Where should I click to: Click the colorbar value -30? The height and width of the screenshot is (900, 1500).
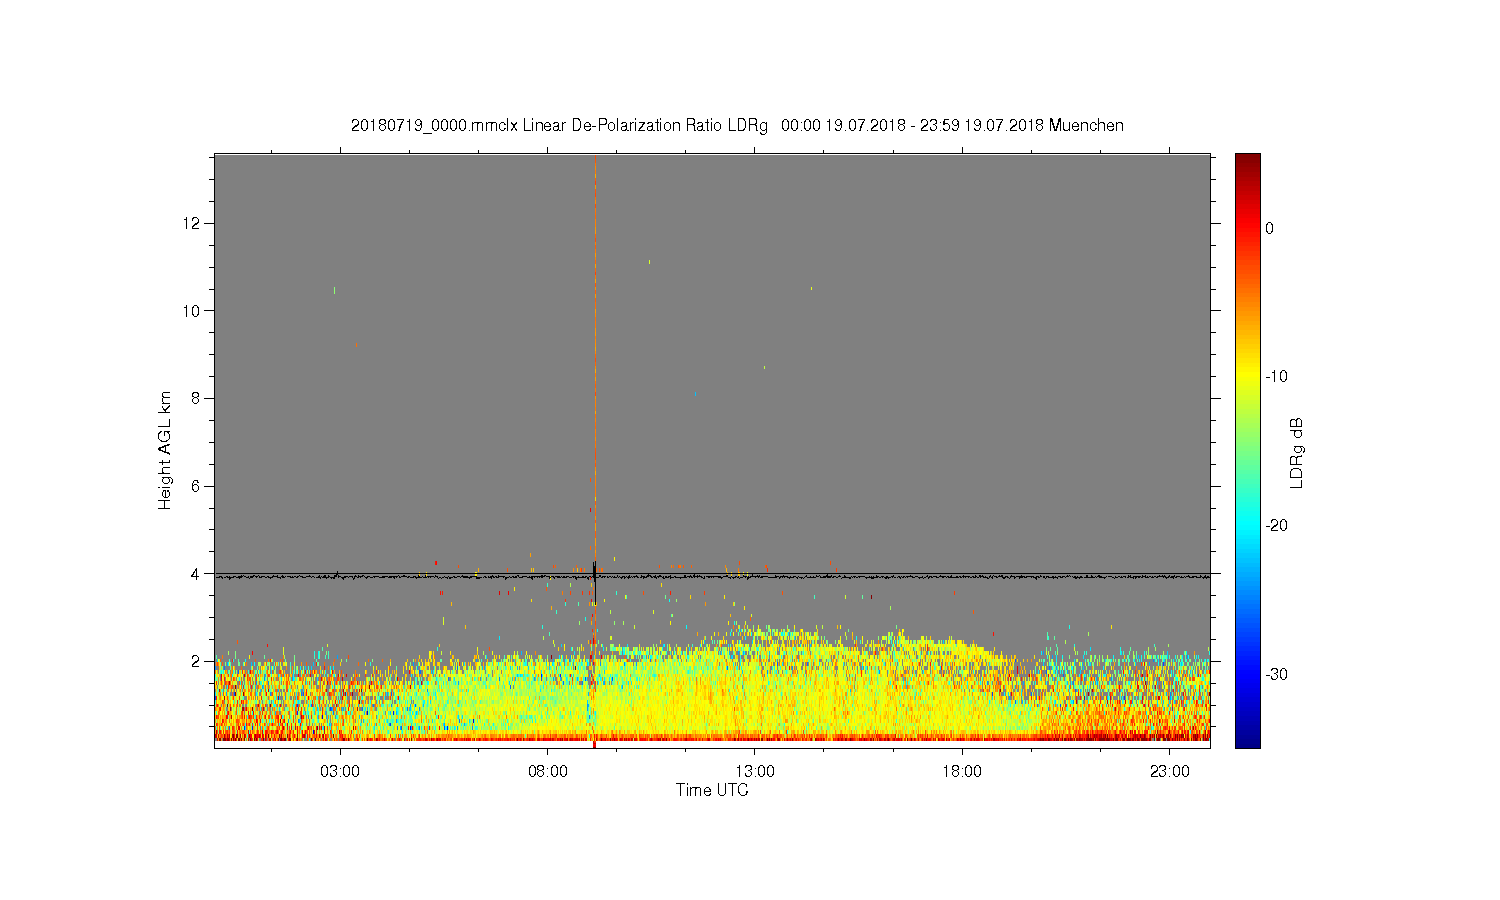[1276, 675]
